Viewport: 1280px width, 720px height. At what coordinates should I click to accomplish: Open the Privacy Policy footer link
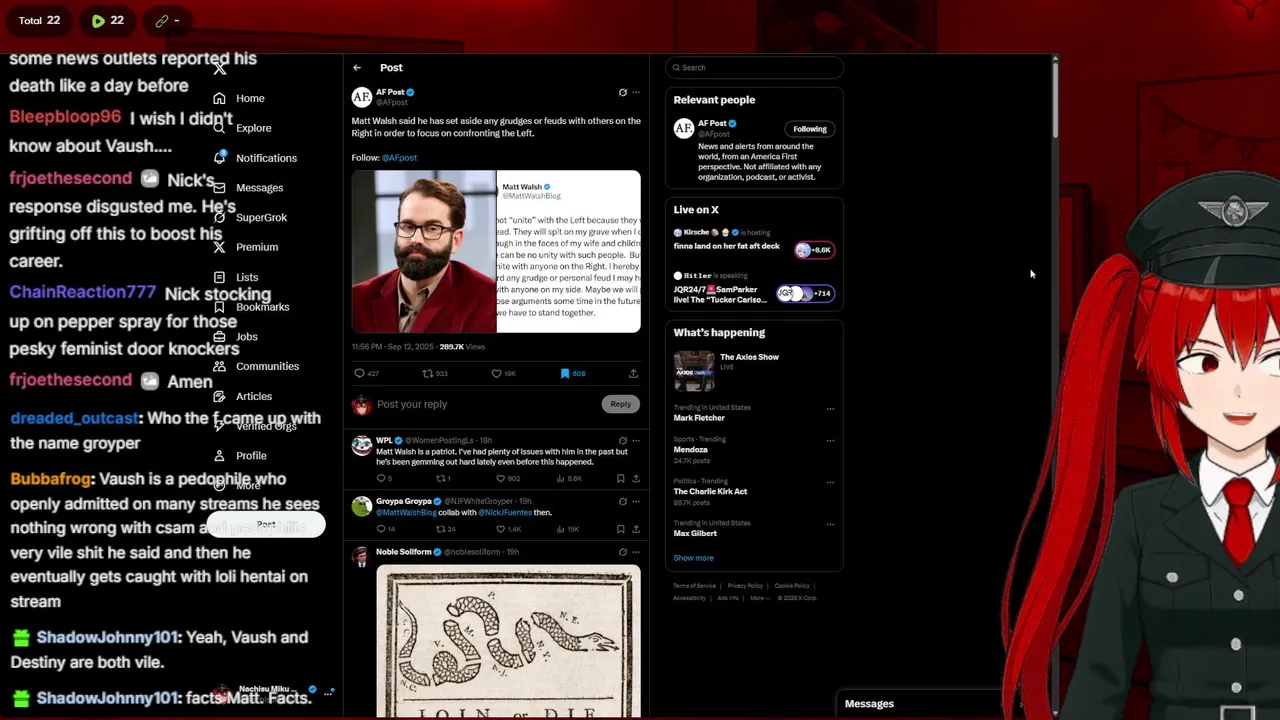pos(745,586)
